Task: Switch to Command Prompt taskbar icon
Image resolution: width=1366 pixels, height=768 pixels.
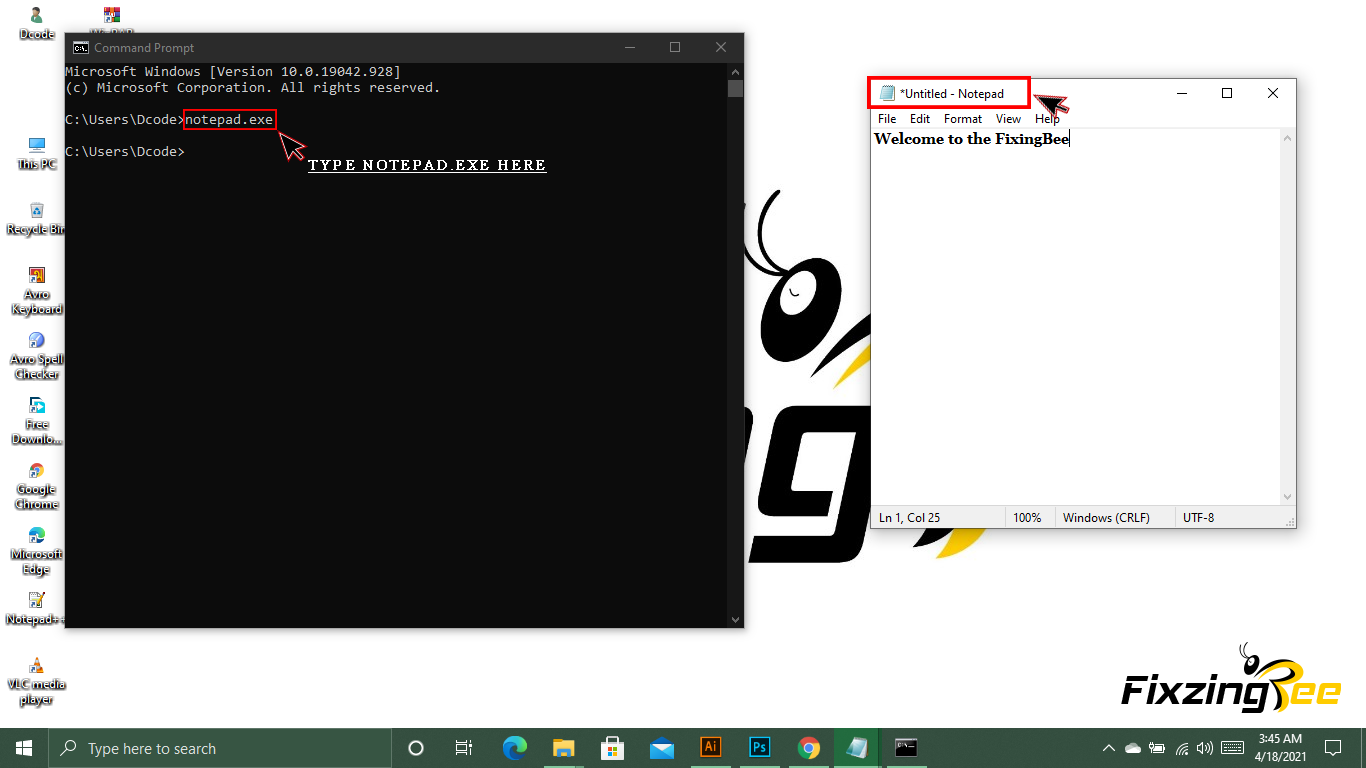Action: [906, 748]
